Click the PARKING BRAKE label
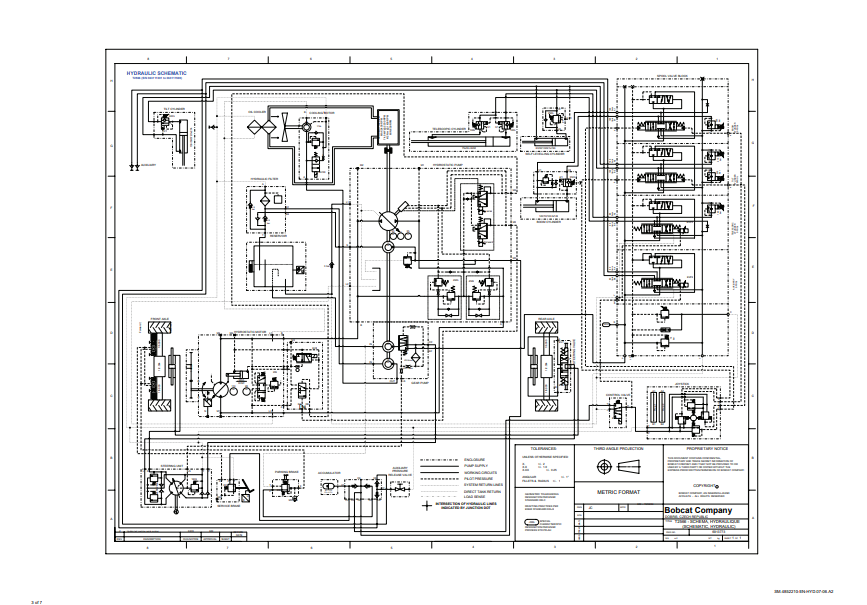This screenshot has width=867, height=605. tap(286, 472)
